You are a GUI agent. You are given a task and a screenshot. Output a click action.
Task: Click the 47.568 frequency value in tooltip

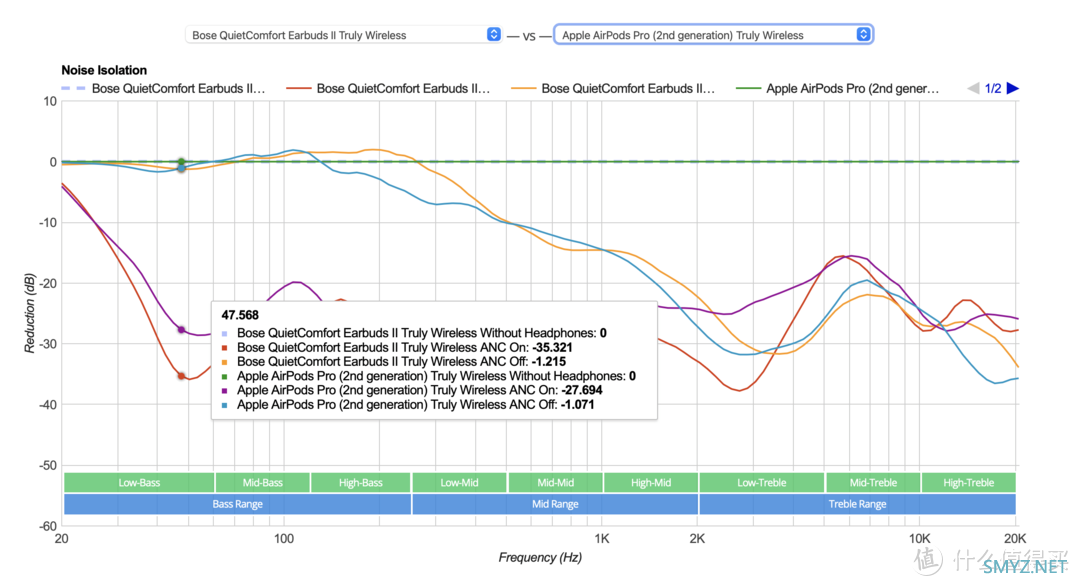coord(240,315)
